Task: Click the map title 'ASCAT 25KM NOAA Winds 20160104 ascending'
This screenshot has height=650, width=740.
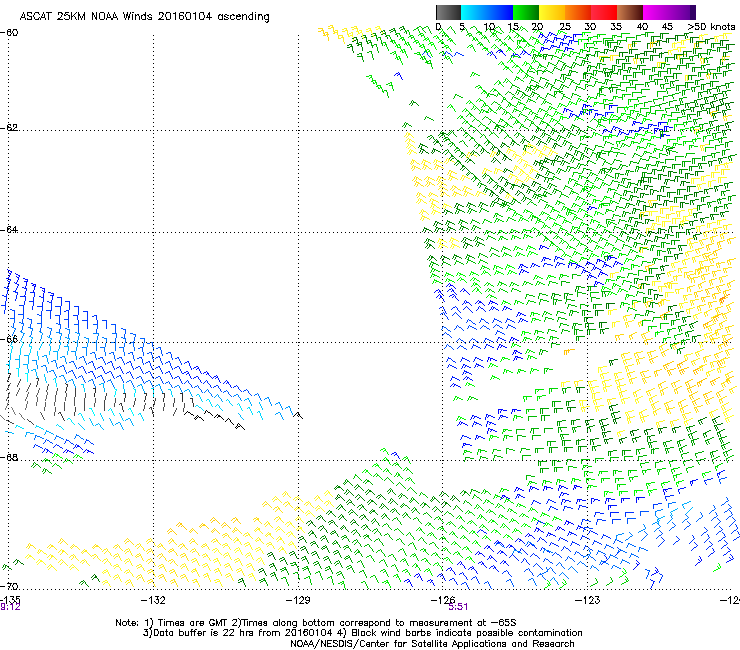Action: (144, 17)
